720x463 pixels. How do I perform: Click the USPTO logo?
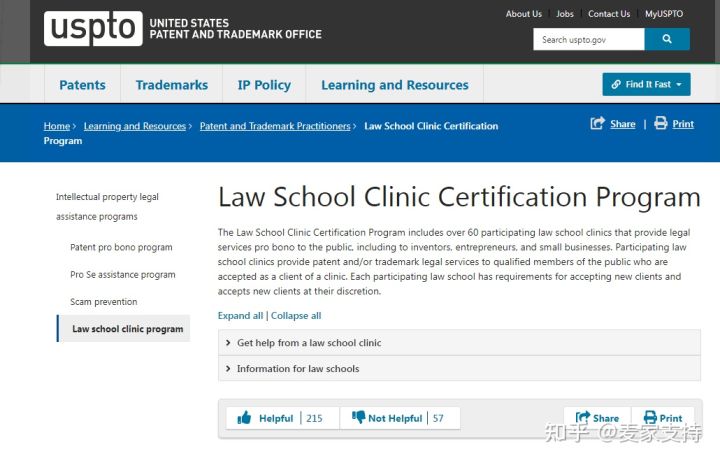click(x=93, y=28)
